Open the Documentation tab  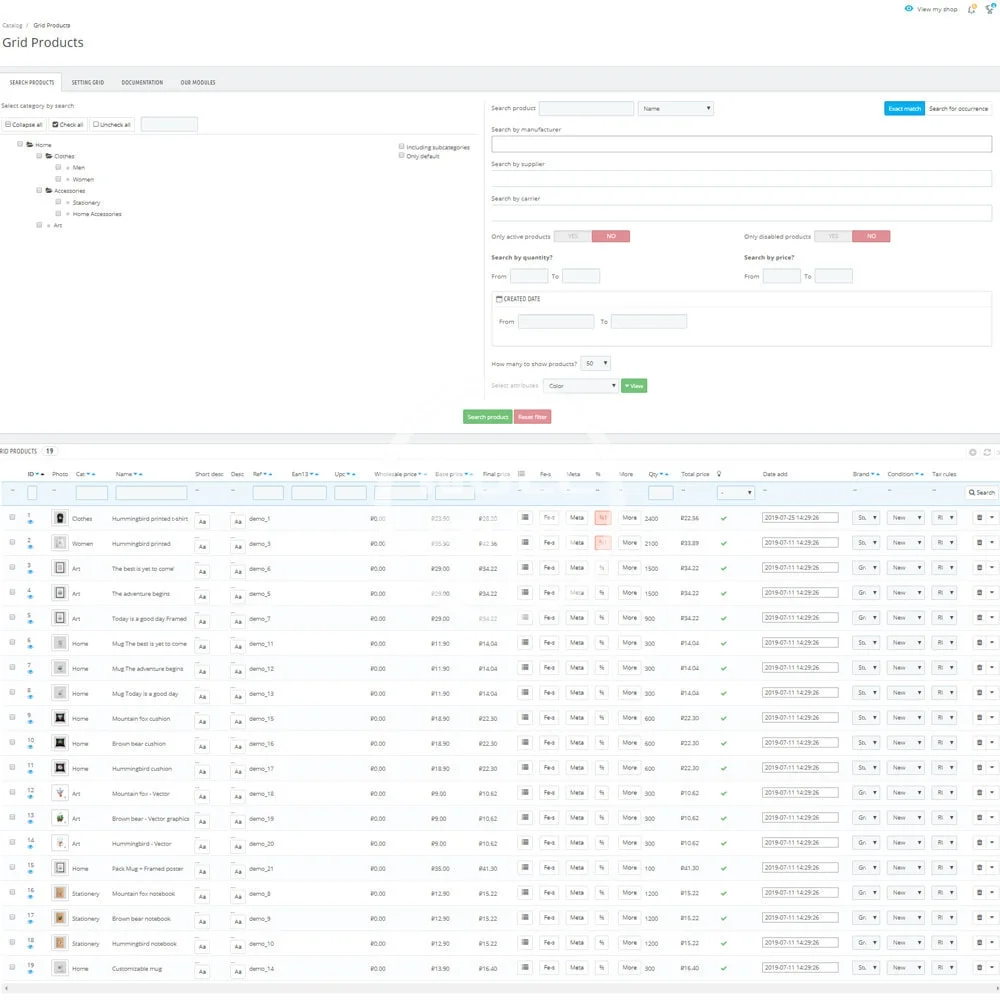142,82
